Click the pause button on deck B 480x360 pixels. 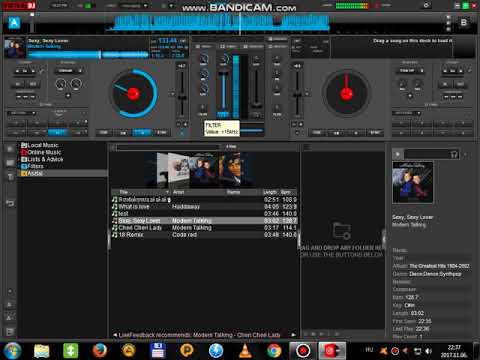coord(336,133)
